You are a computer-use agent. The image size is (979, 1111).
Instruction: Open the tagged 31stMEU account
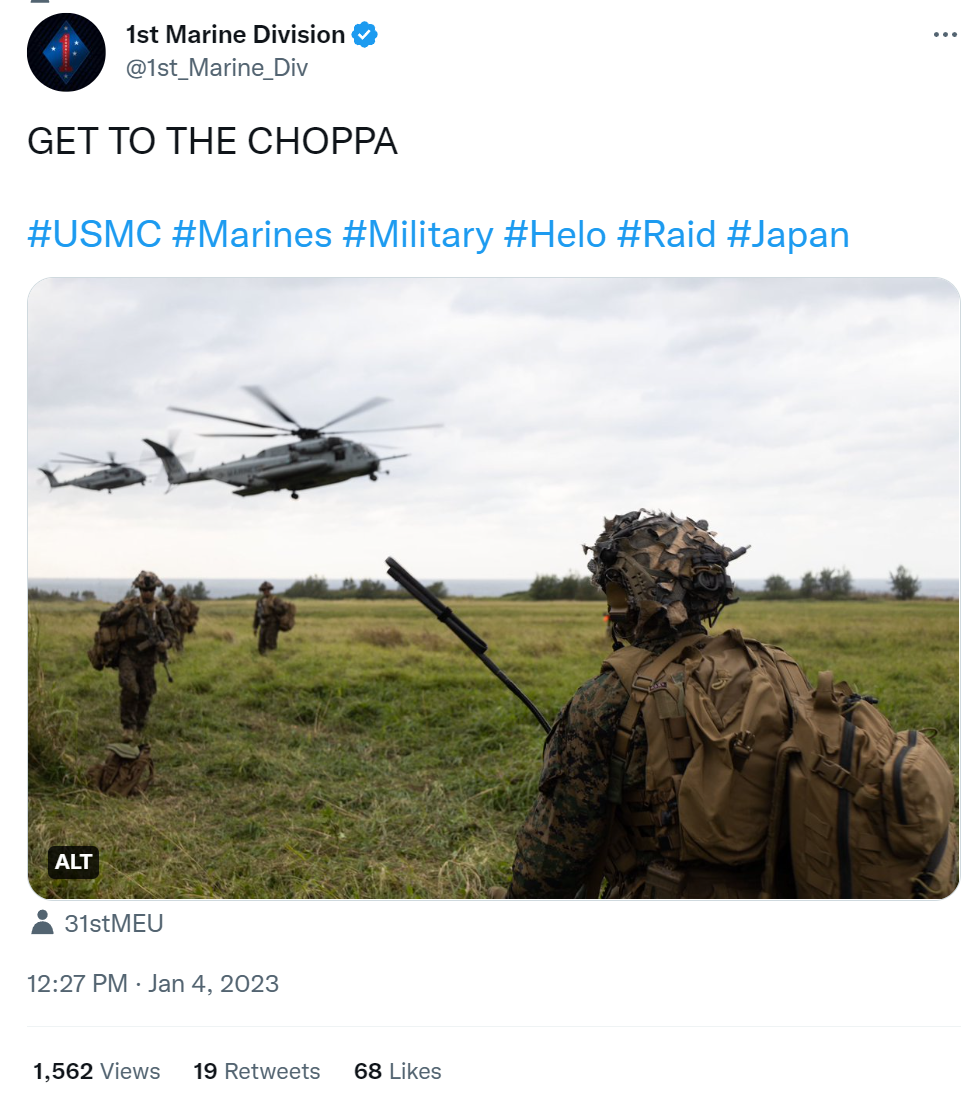coord(113,923)
